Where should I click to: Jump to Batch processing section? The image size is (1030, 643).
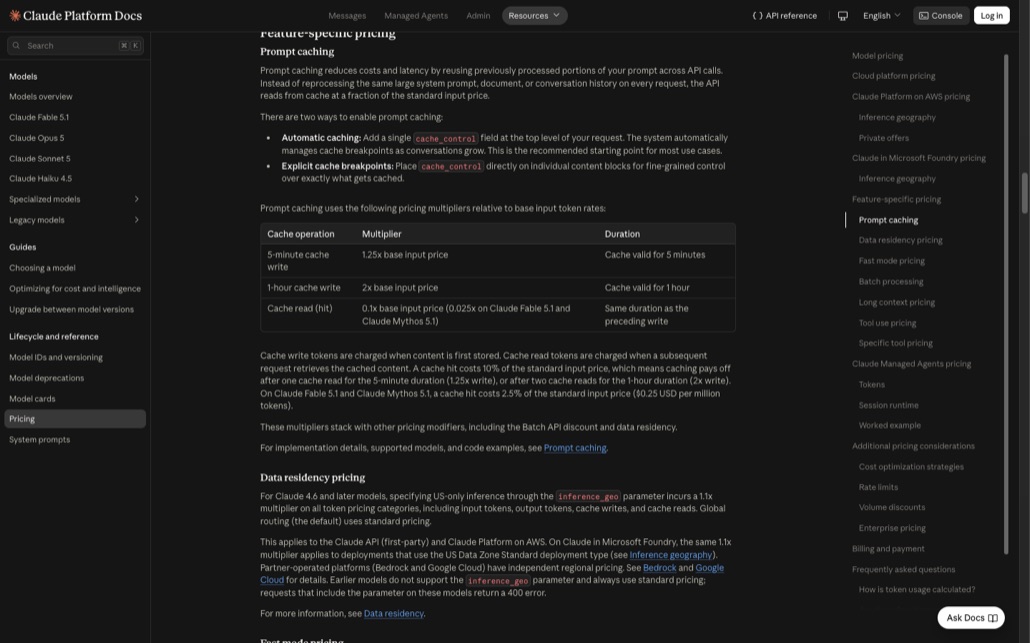891,282
